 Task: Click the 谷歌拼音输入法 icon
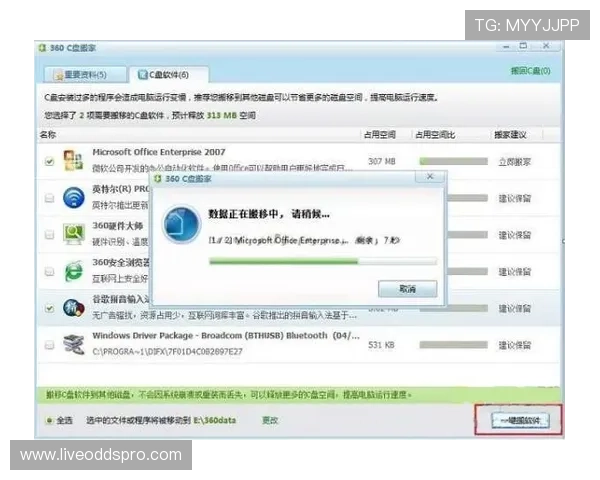tap(73, 308)
